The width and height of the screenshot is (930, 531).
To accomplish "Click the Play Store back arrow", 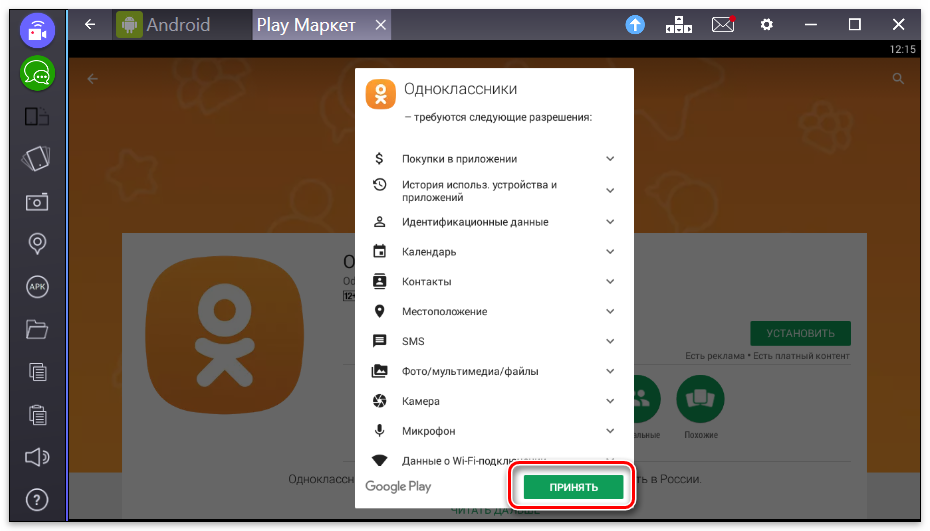I will [93, 79].
